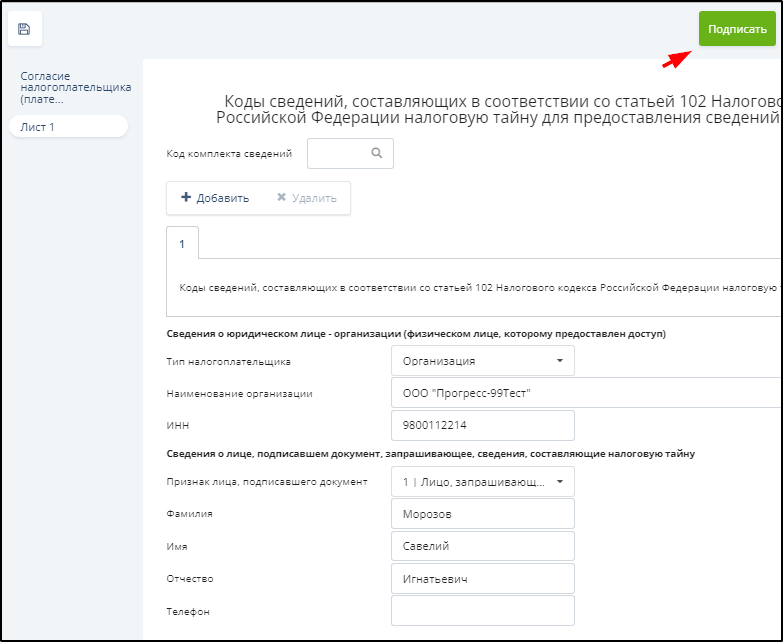Click the magnifier search icon

[x=377, y=154]
